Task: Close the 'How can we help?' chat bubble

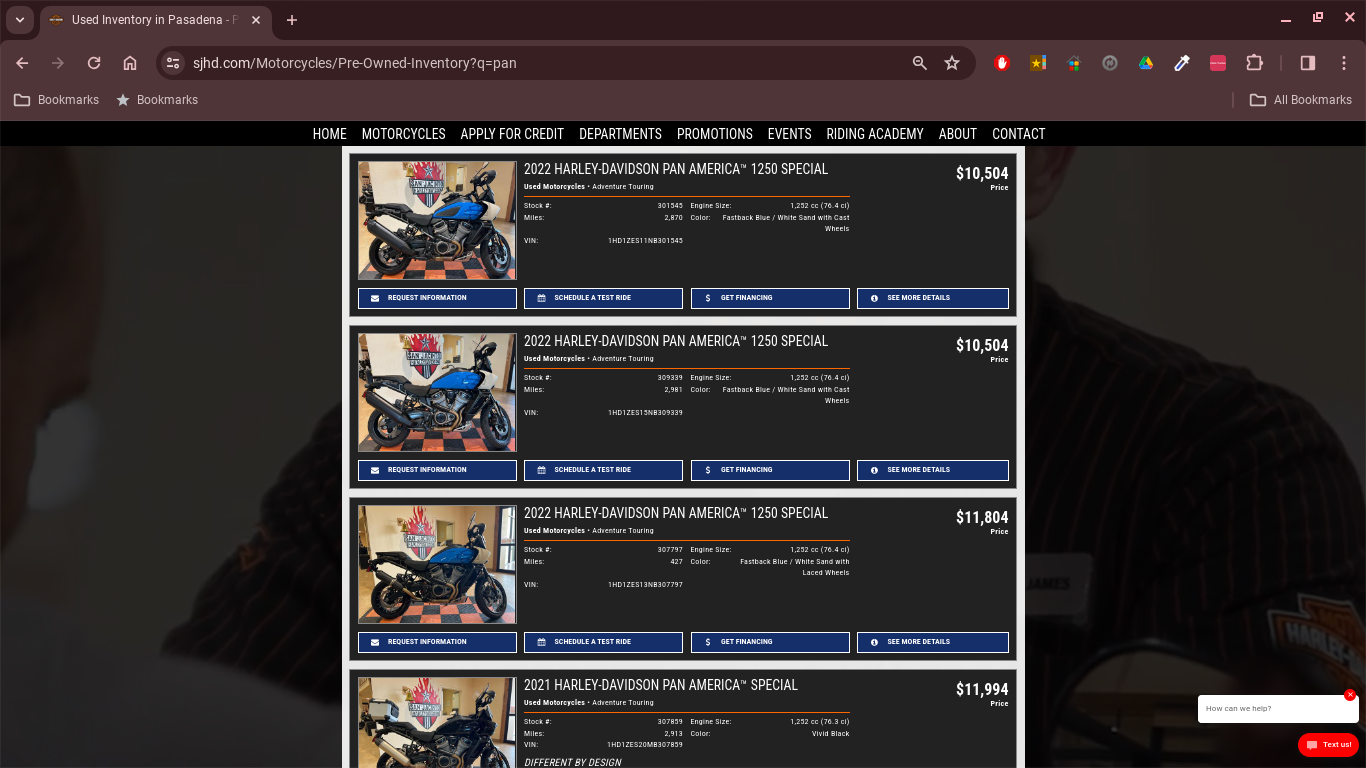Action: point(1349,695)
